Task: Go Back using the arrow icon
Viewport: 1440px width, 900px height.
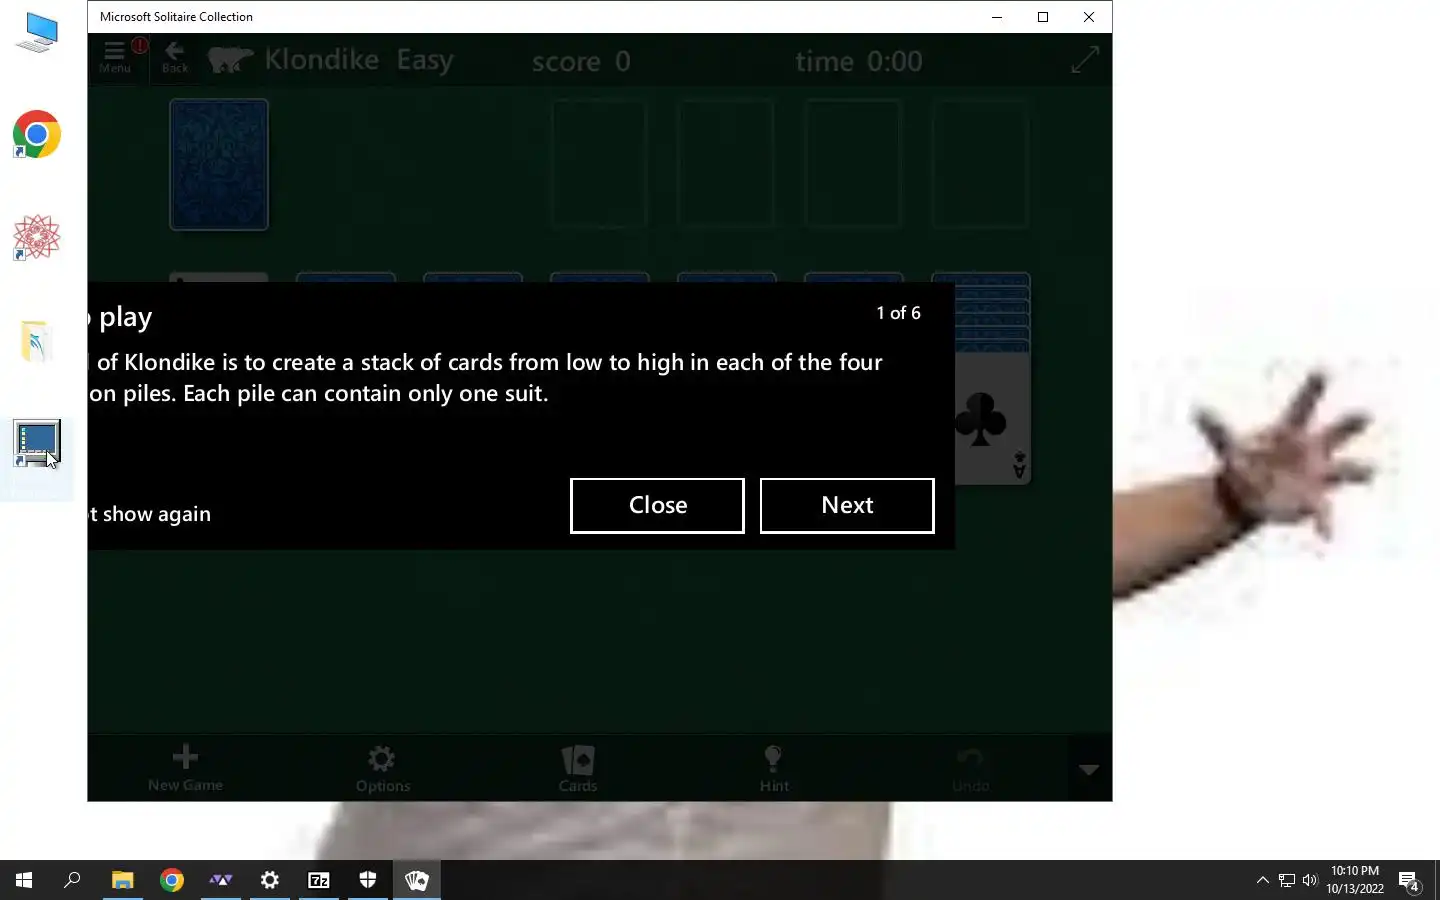Action: 175,57
